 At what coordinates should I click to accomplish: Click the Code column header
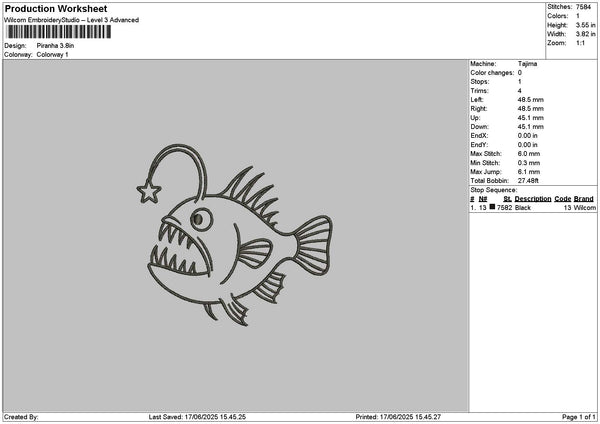tap(562, 199)
